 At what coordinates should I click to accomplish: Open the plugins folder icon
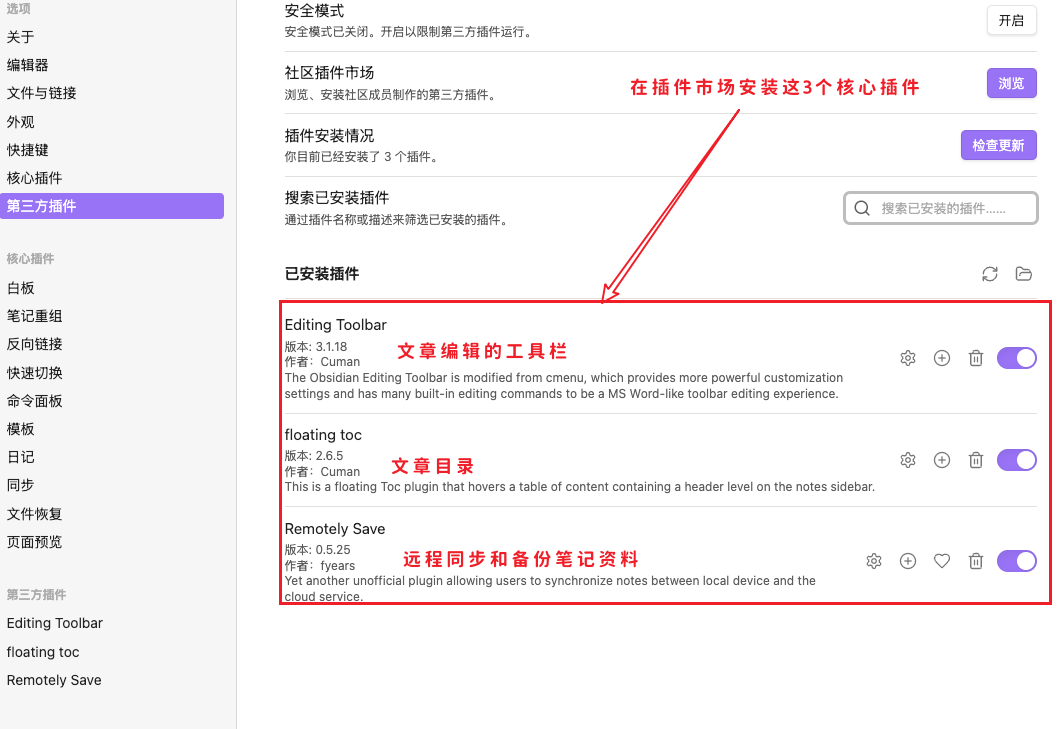pyautogui.click(x=1023, y=274)
